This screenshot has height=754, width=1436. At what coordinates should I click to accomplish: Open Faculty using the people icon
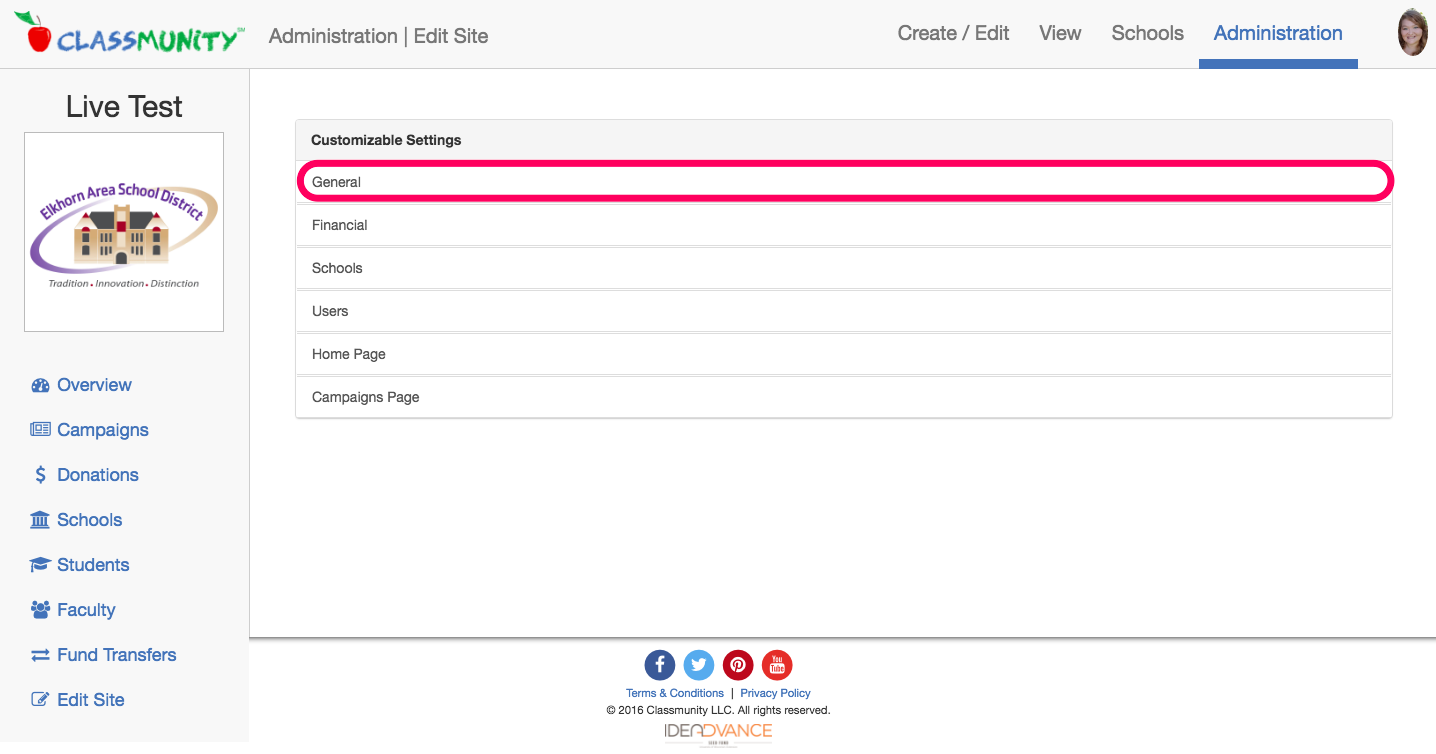(x=38, y=609)
